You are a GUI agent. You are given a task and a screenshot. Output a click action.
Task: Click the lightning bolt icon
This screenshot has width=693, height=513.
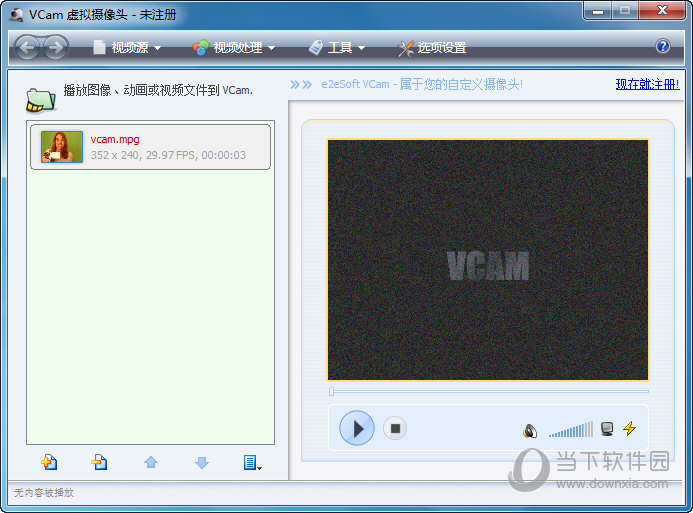(x=629, y=428)
